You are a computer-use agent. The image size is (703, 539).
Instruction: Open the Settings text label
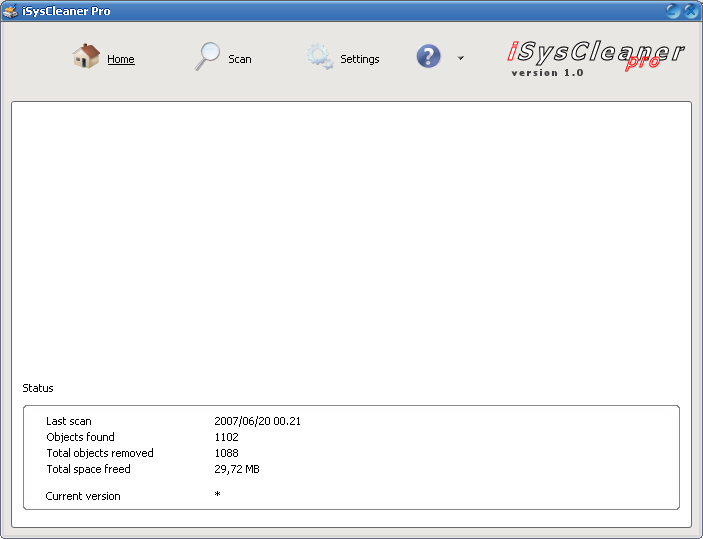360,59
